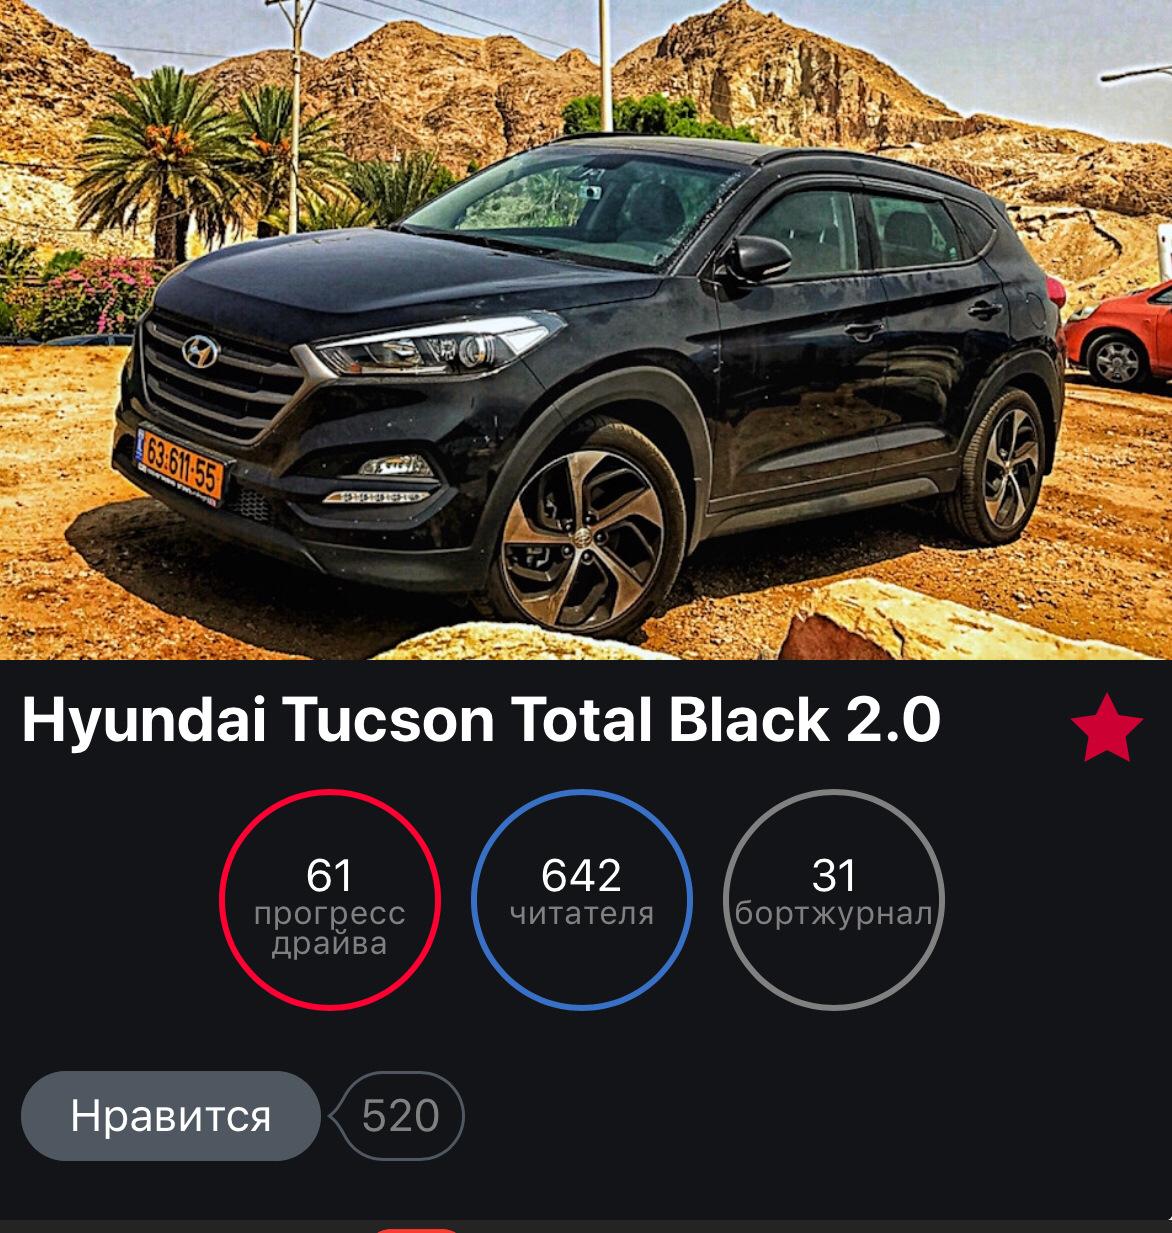Click the front alloy wheel in photo
Viewport: 1172px width, 1233px height.
[583, 541]
